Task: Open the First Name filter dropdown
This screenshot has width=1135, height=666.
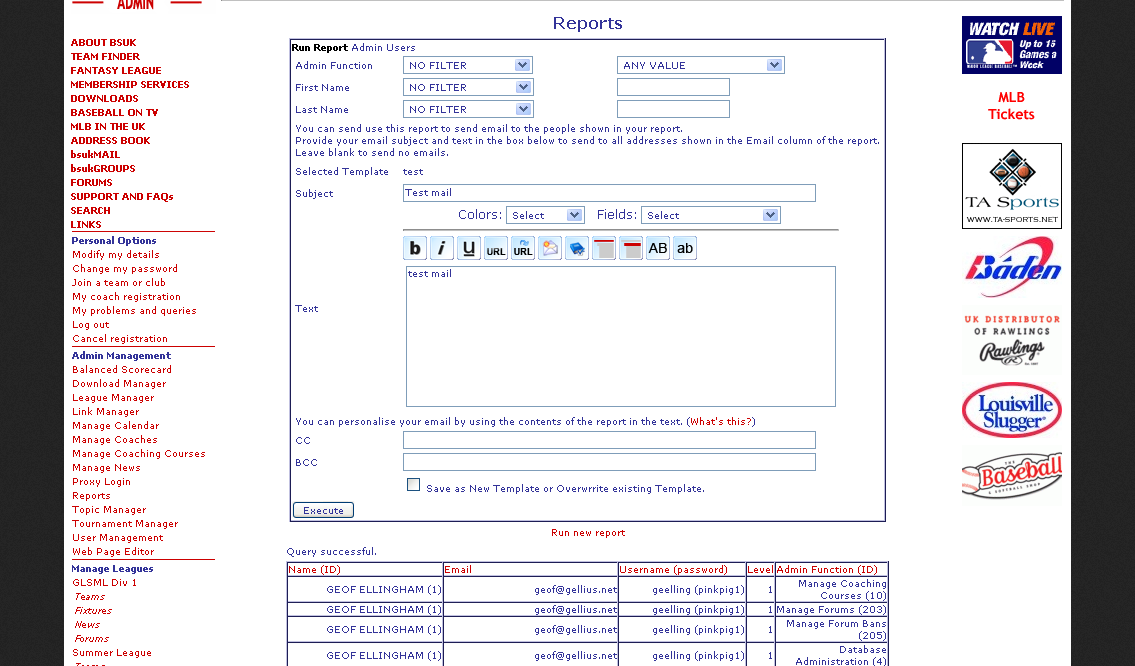Action: (468, 88)
